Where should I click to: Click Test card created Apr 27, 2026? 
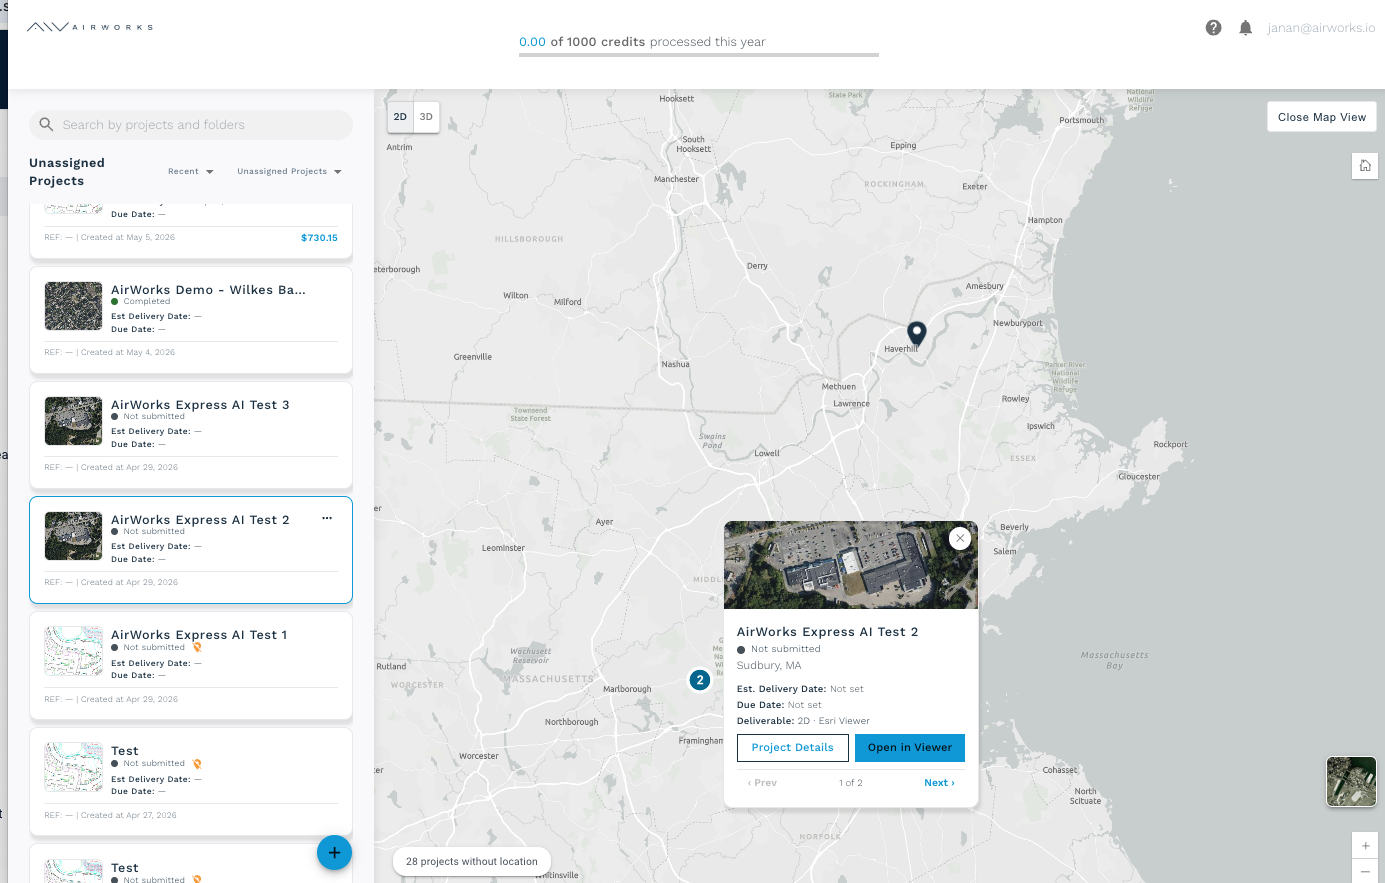pos(191,781)
